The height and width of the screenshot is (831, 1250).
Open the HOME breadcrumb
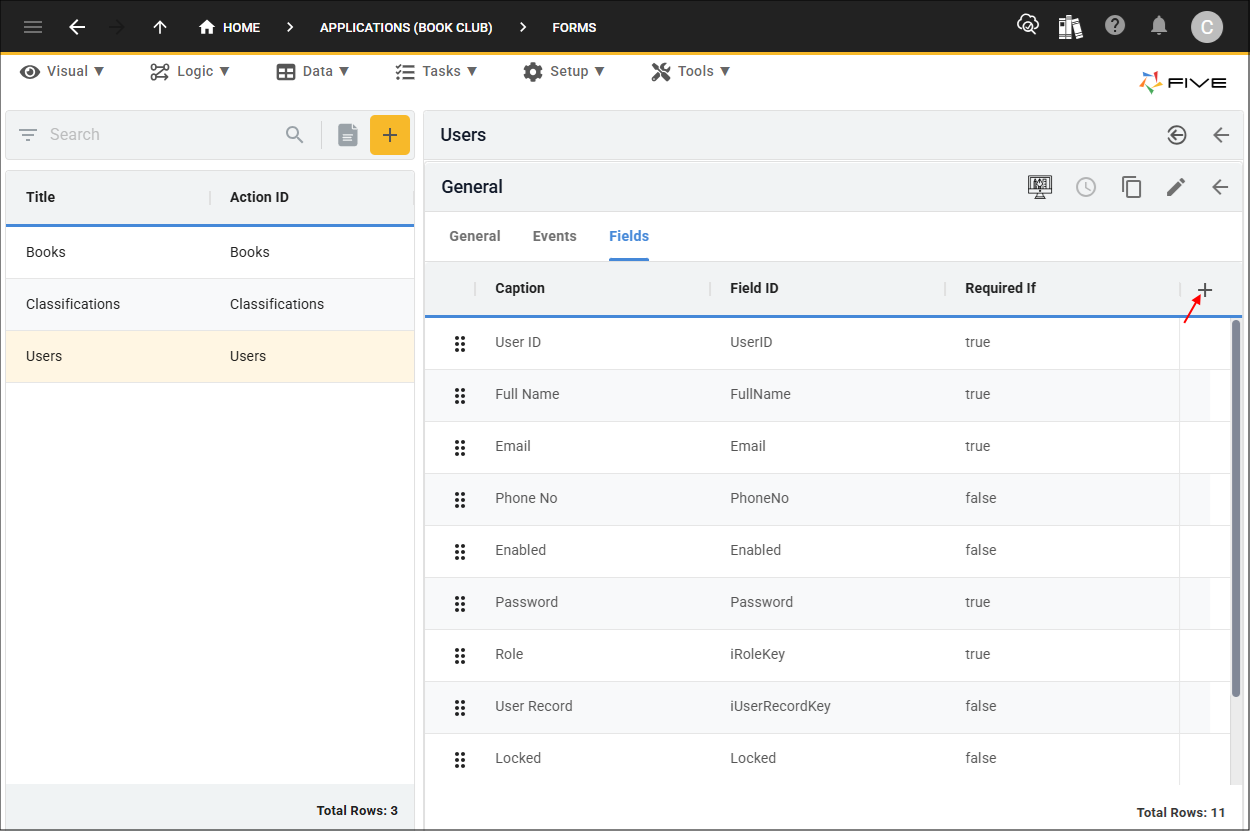point(229,27)
